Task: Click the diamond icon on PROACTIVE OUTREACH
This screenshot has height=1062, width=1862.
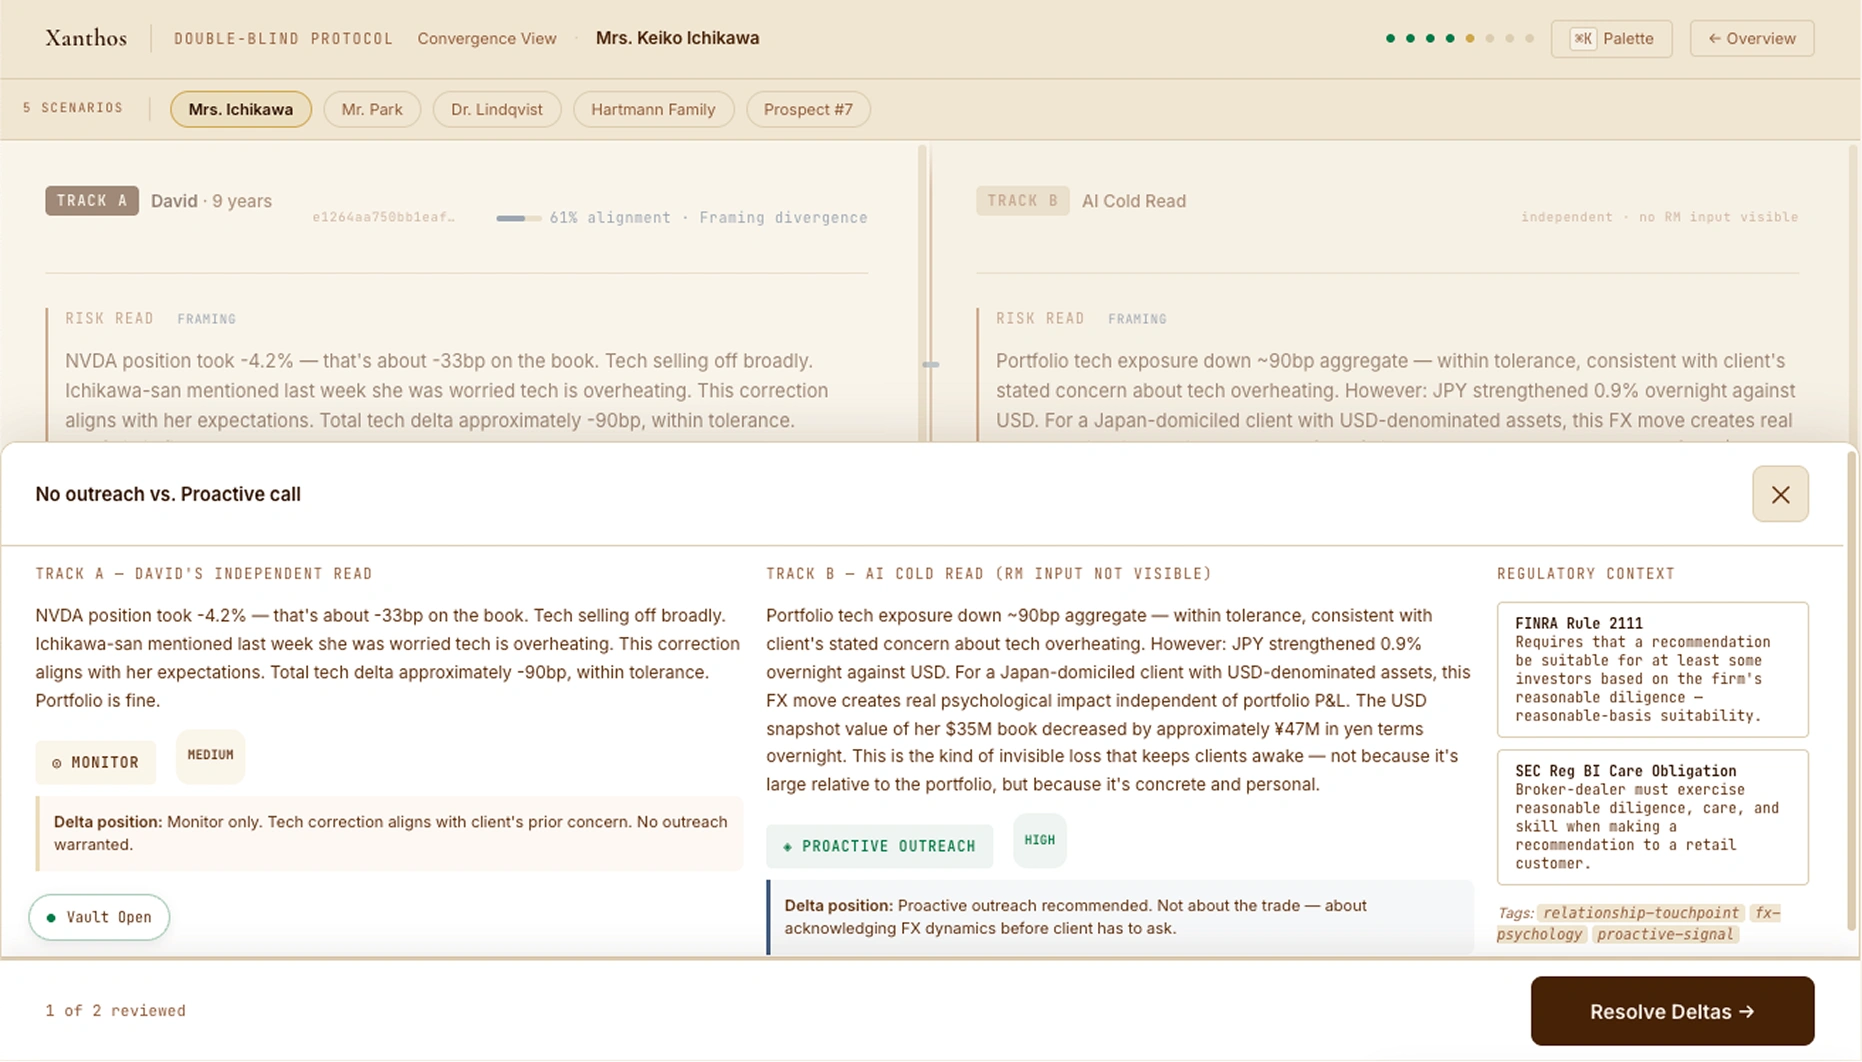Action: [786, 846]
